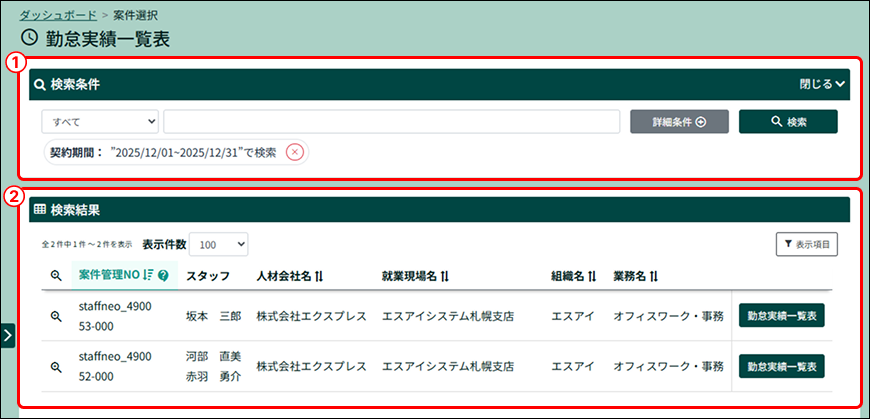Screen dimensions: 870x419
Task: Click the 全2件中1件～2件を表示 count text
Action: [x=87, y=244]
